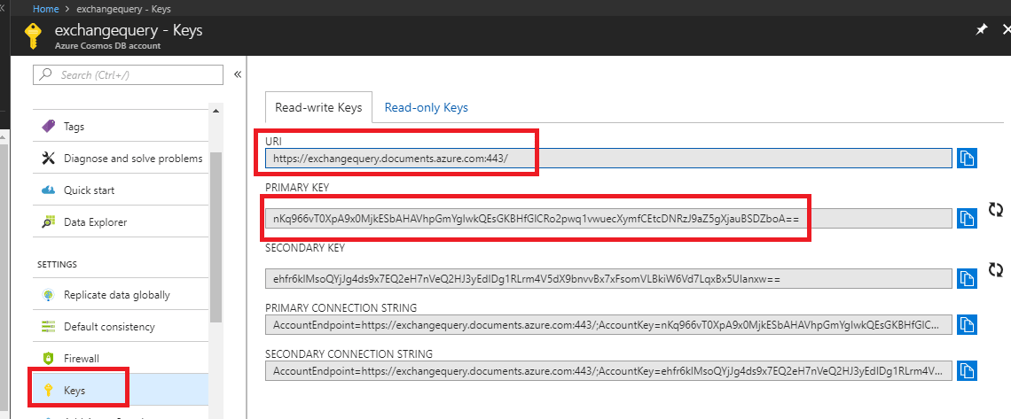Click the Data Explorer icon
The width and height of the screenshot is (1011, 419).
pos(48,222)
